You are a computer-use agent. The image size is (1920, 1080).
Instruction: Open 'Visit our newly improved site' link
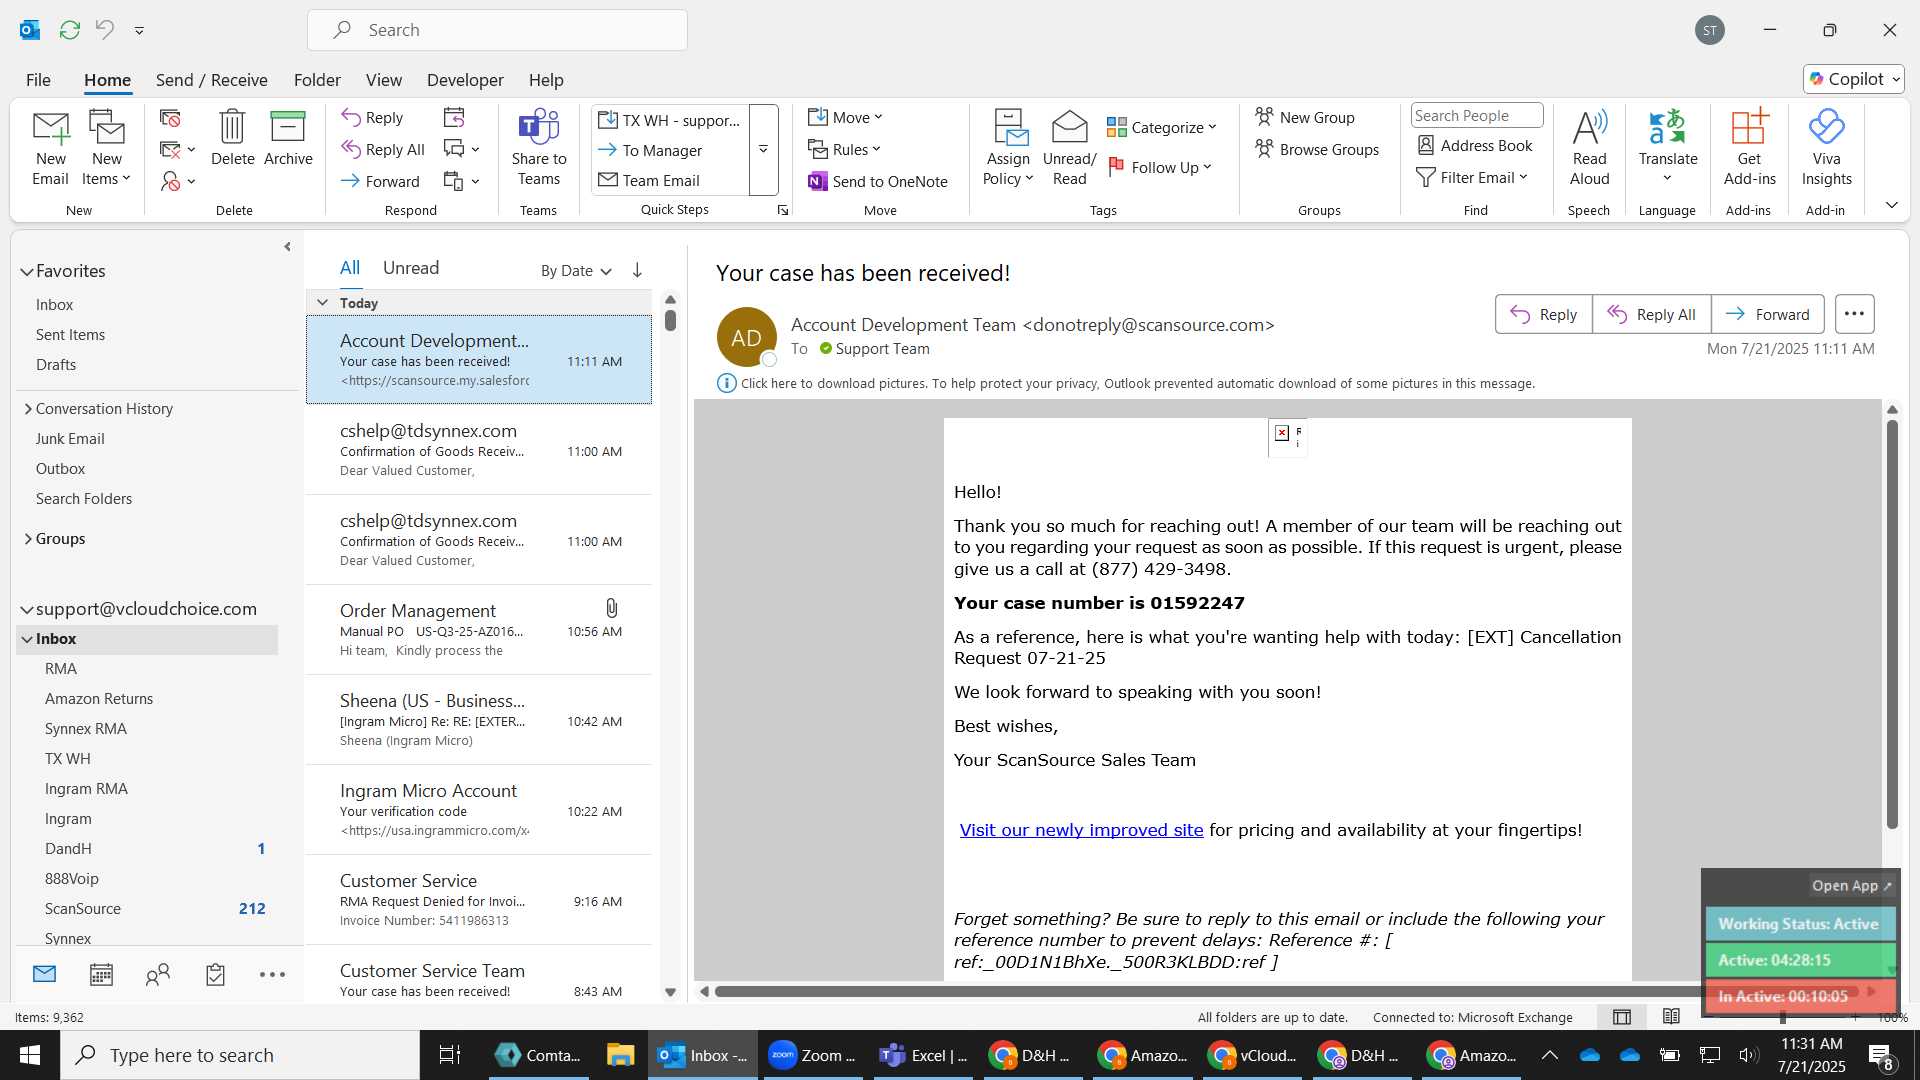(x=1081, y=830)
